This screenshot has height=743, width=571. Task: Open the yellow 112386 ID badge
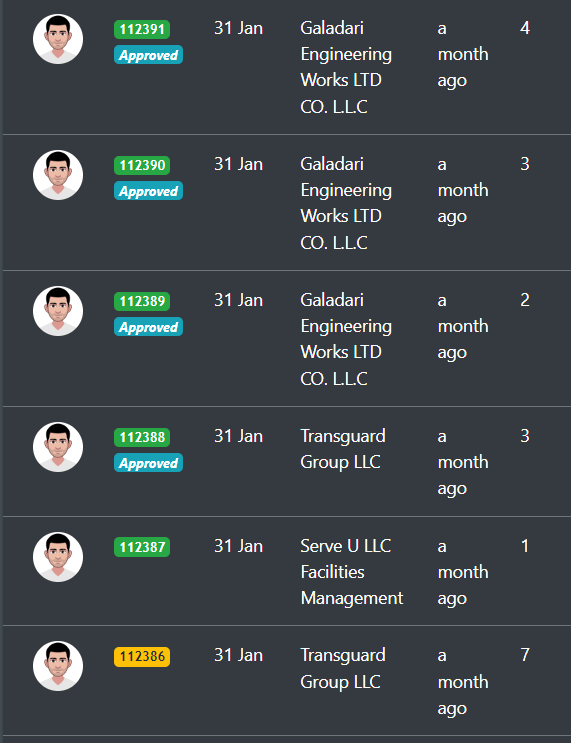click(x=142, y=657)
